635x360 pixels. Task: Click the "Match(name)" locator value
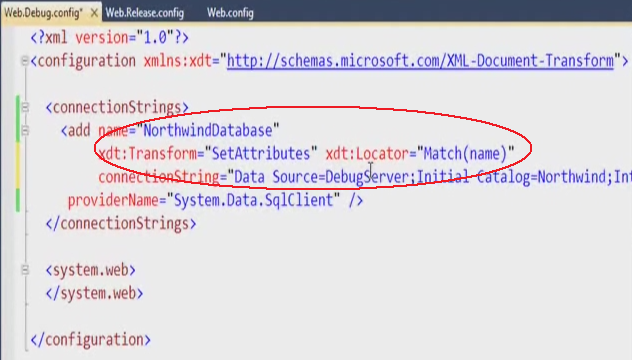(x=466, y=154)
